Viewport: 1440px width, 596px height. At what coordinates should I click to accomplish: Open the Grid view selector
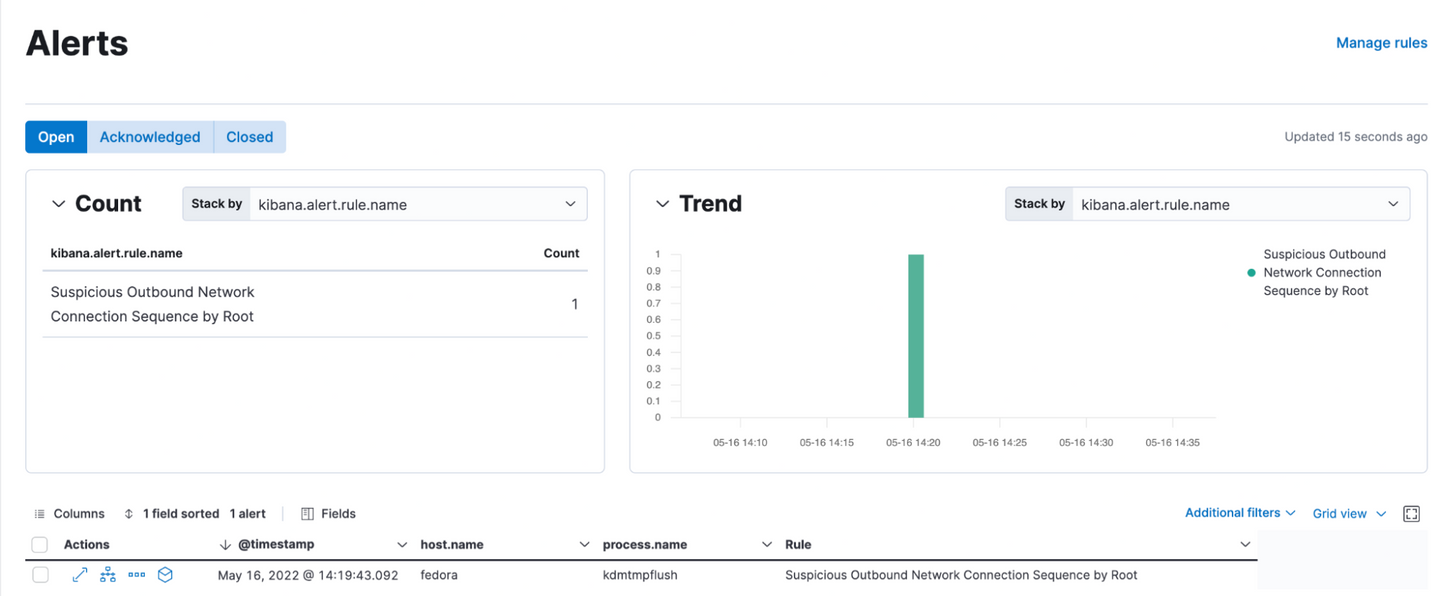pyautogui.click(x=1349, y=514)
